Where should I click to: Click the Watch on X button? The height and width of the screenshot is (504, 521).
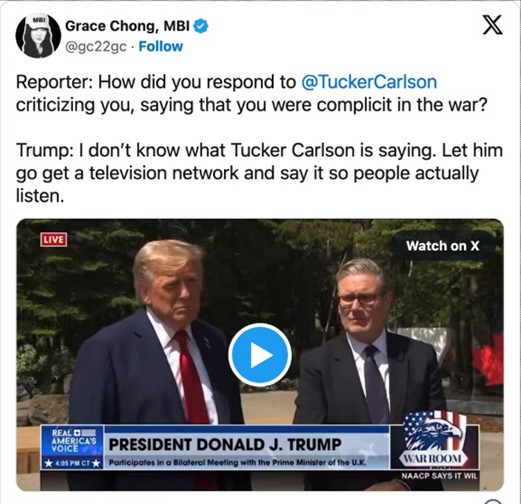442,246
